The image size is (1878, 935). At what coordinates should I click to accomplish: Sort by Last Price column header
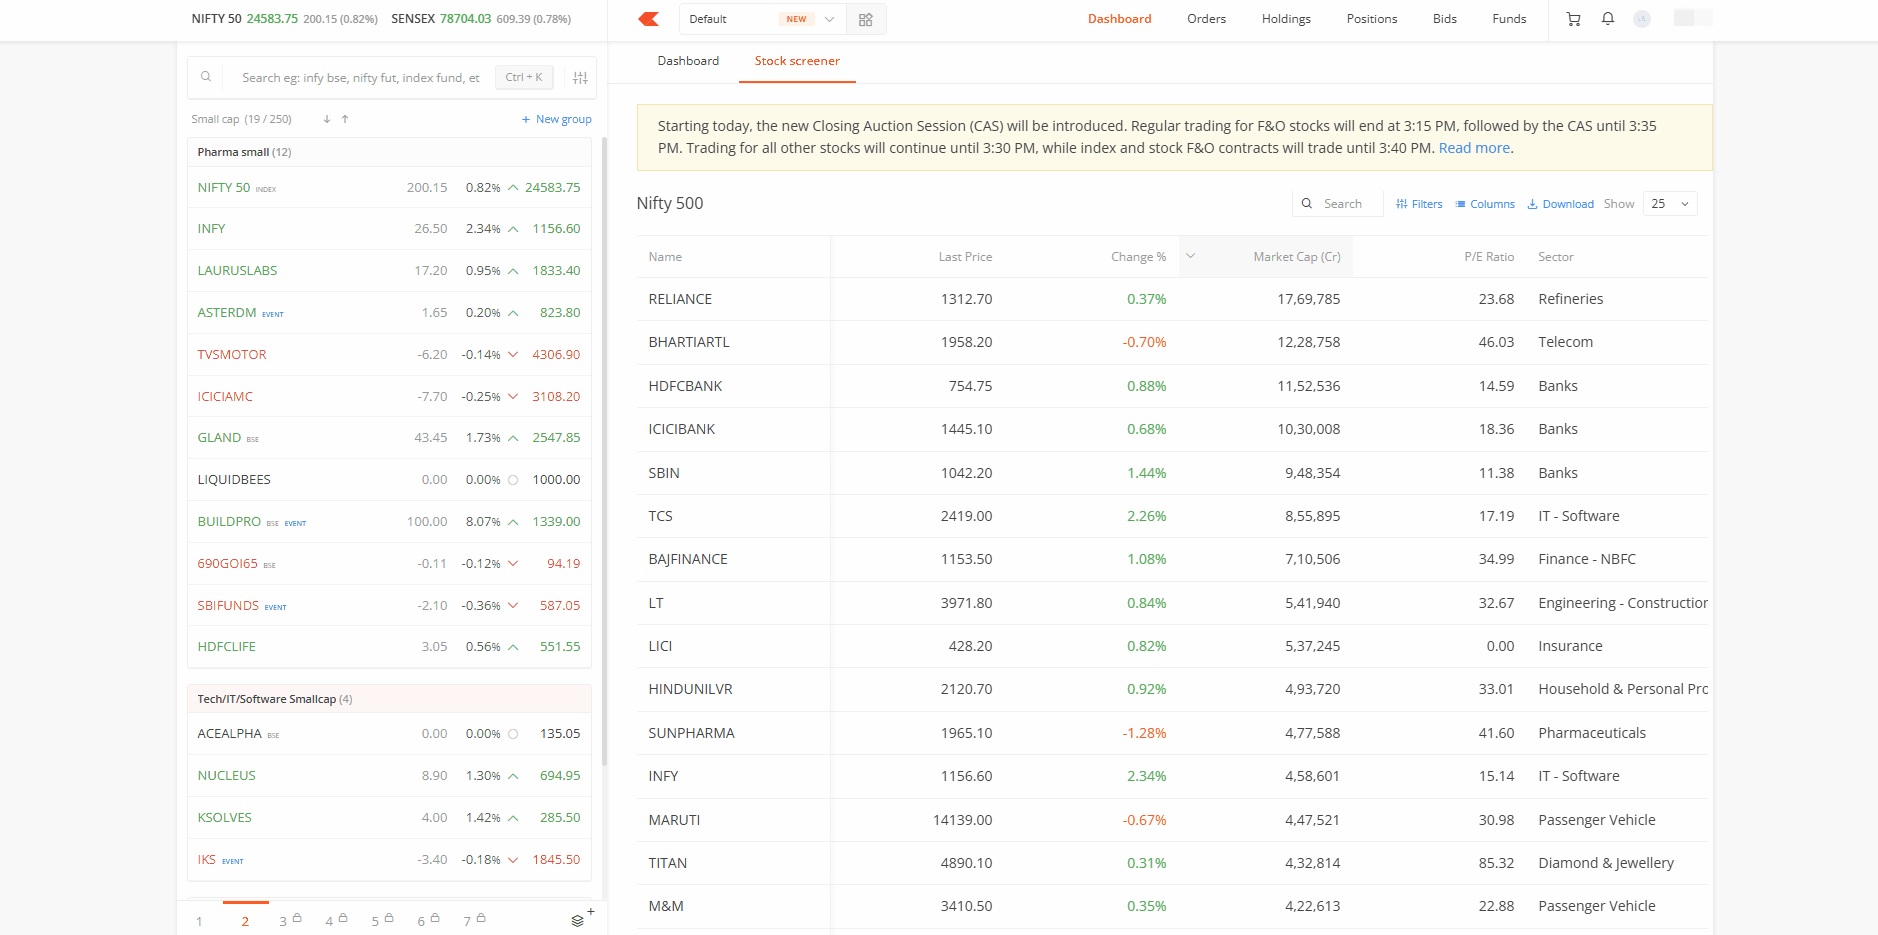pyautogui.click(x=965, y=257)
